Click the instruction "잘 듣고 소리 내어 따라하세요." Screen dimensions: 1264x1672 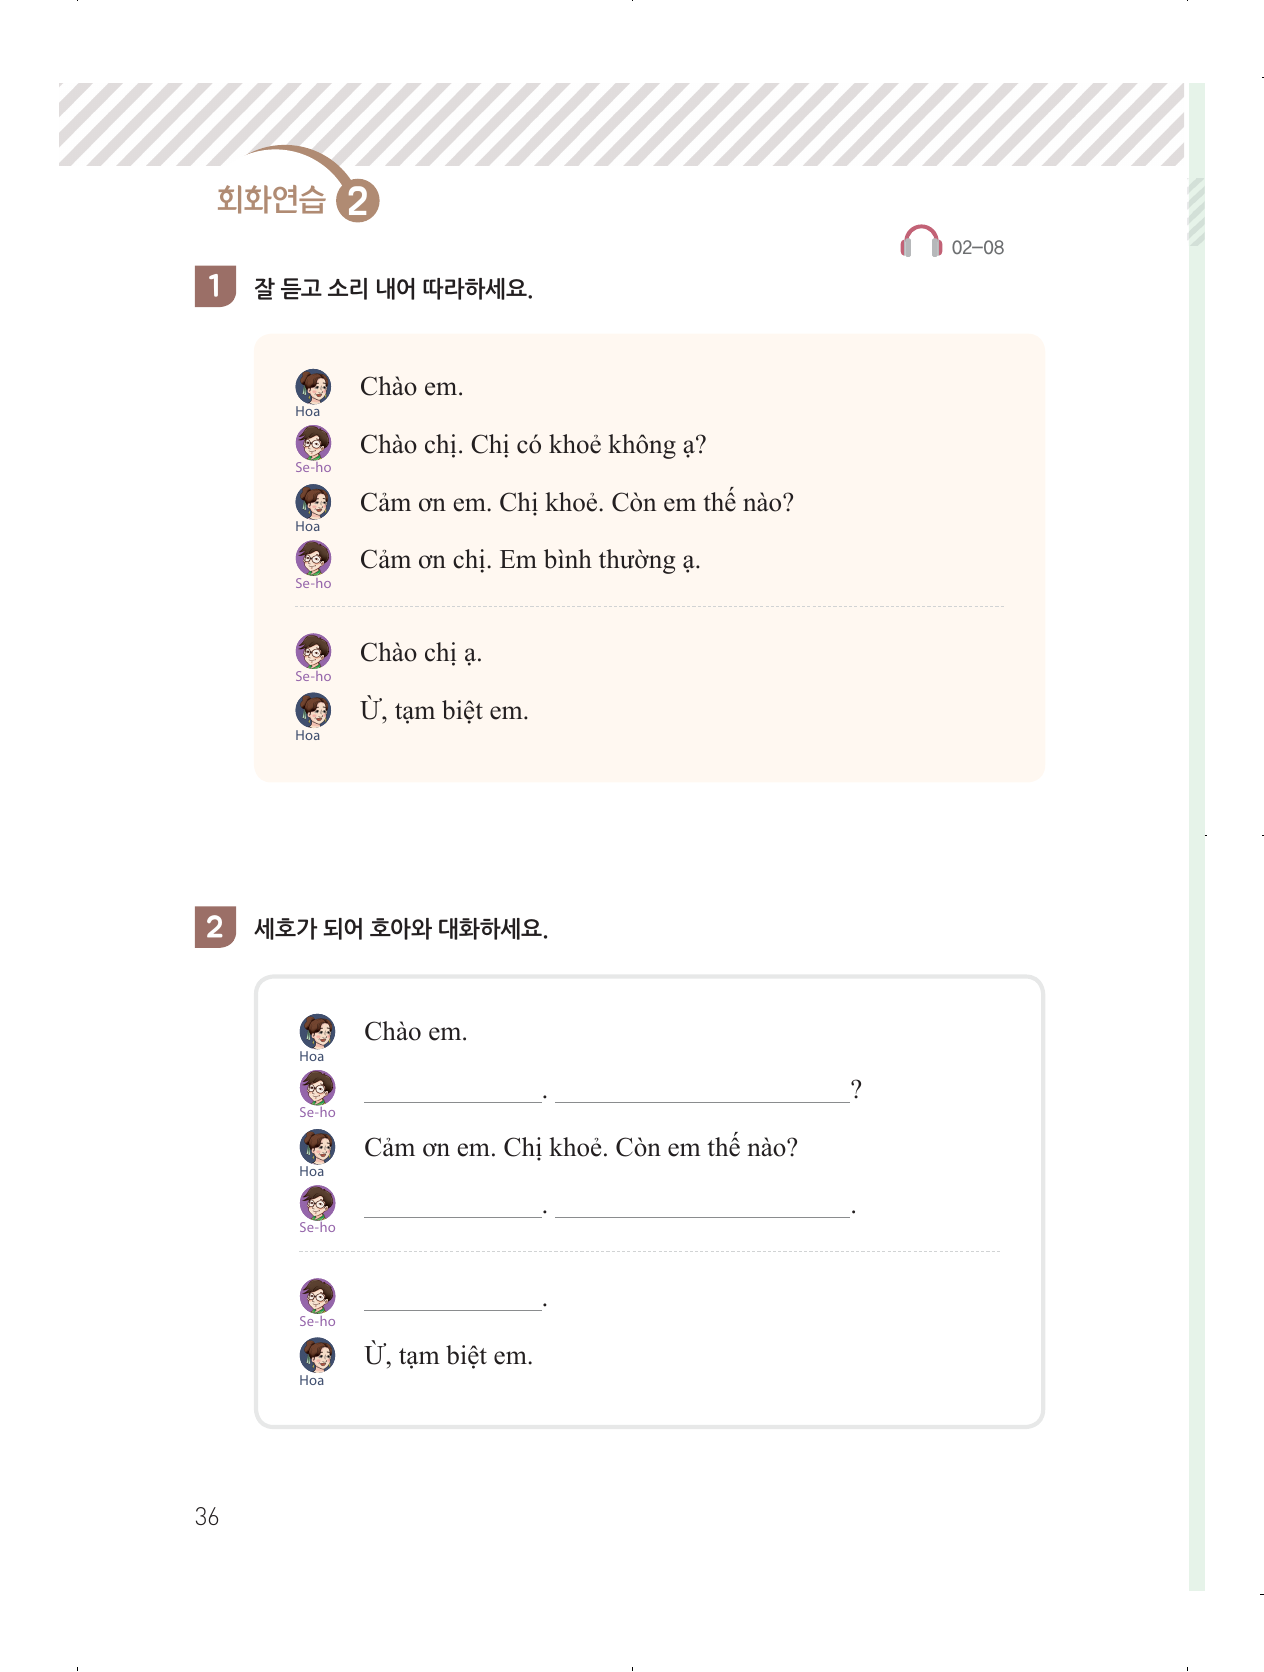[393, 289]
